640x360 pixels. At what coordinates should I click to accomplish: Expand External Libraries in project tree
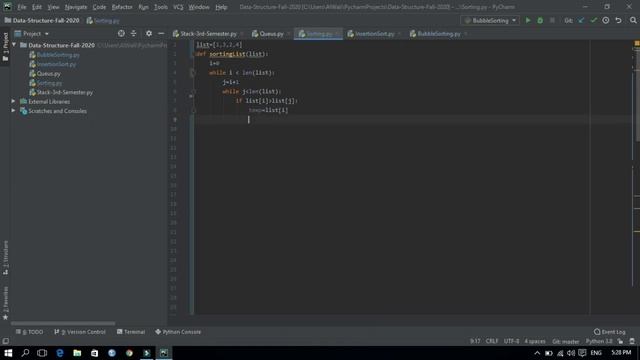coord(13,101)
